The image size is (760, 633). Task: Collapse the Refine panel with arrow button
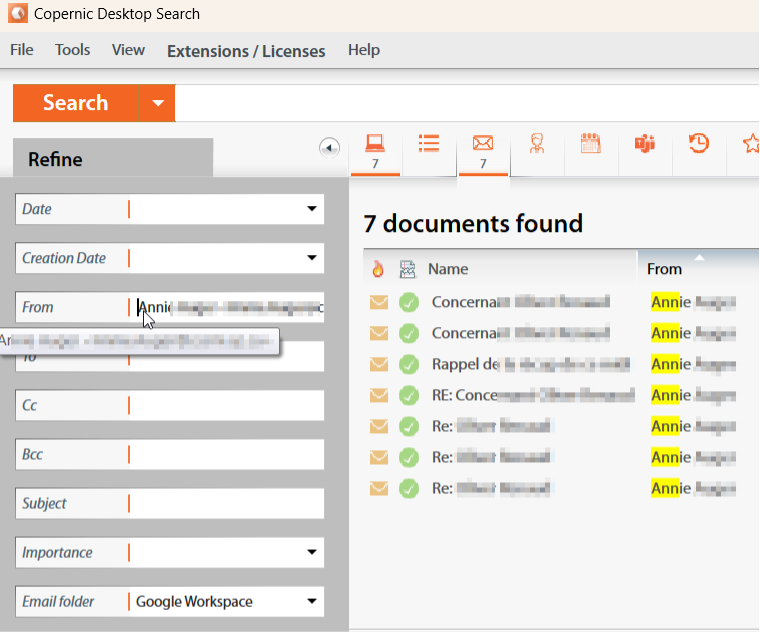click(329, 148)
